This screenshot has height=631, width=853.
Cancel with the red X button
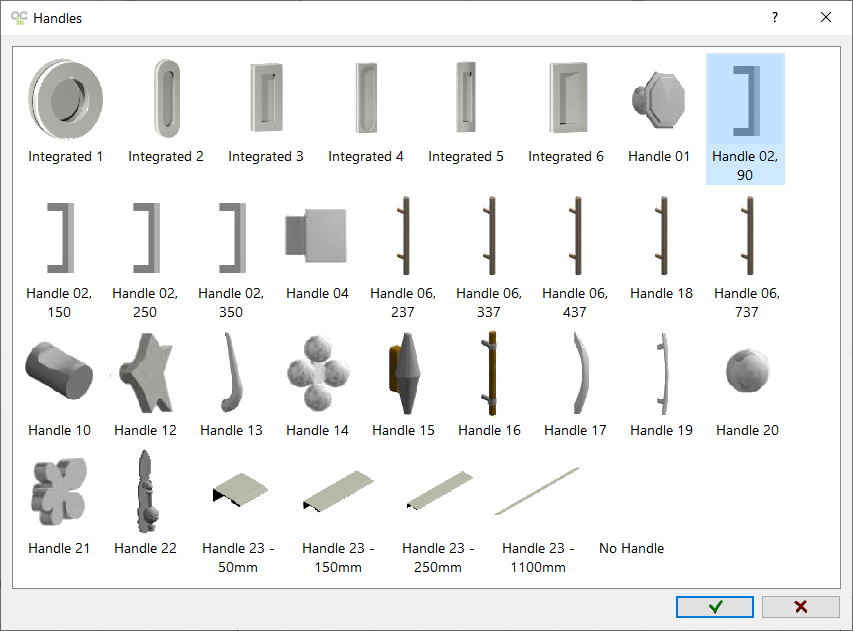[x=801, y=607]
